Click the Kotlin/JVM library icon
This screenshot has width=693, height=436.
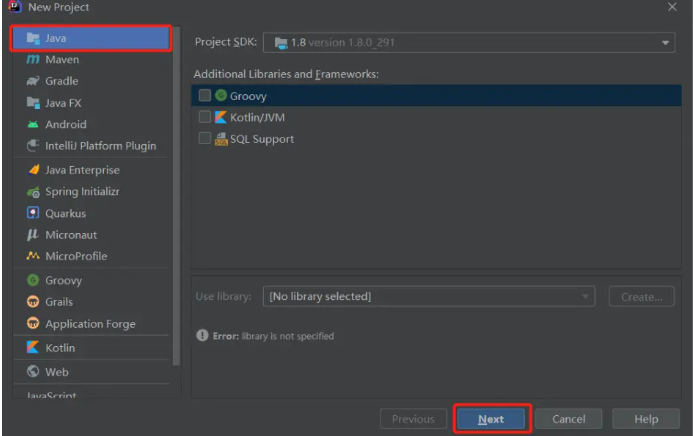[x=221, y=117]
